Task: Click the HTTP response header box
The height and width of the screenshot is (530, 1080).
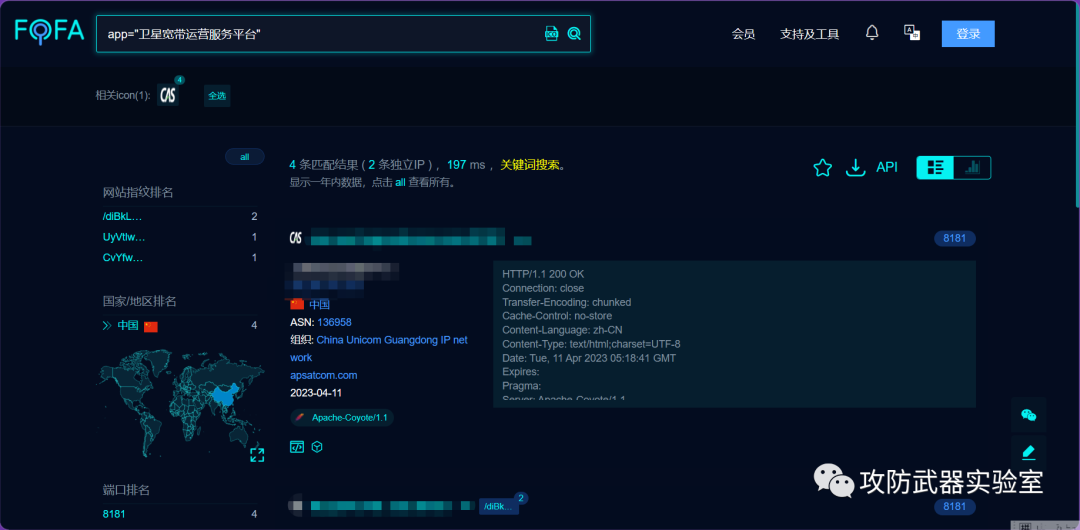Action: (734, 334)
